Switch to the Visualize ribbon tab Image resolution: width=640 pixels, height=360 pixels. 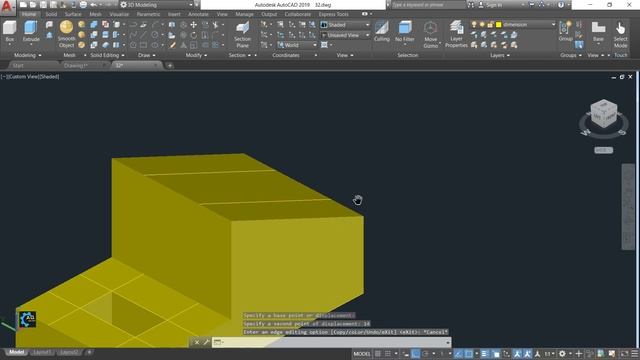[x=120, y=14]
